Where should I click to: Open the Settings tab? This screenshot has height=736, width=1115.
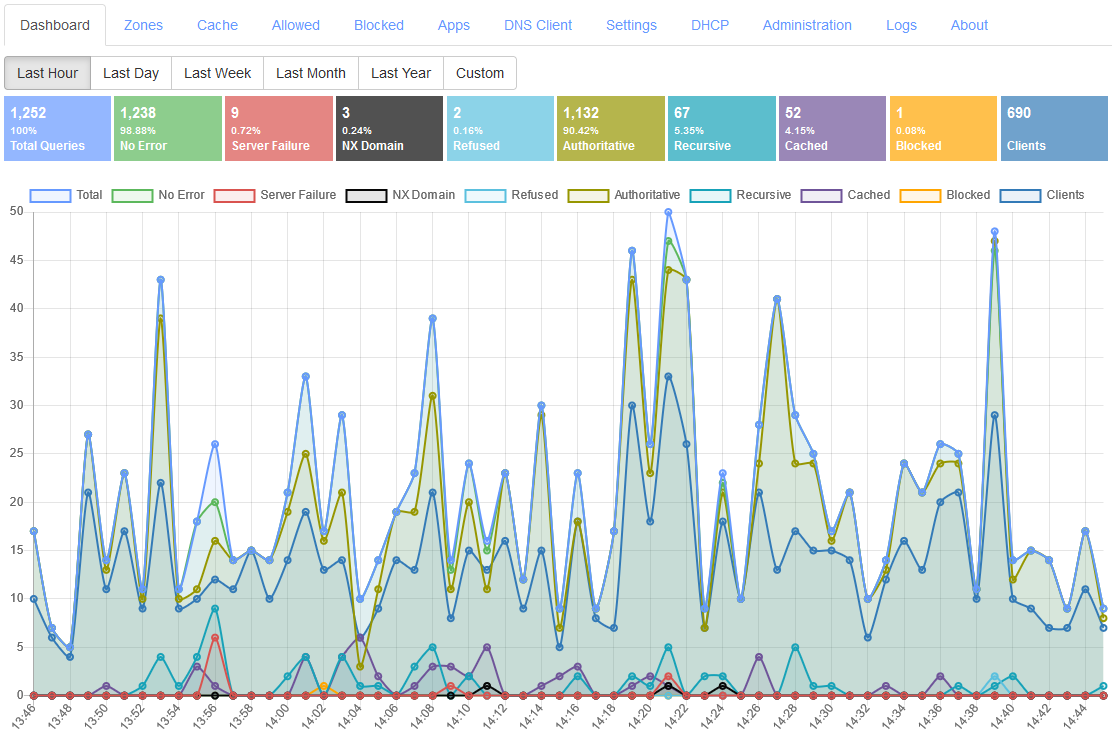click(631, 25)
